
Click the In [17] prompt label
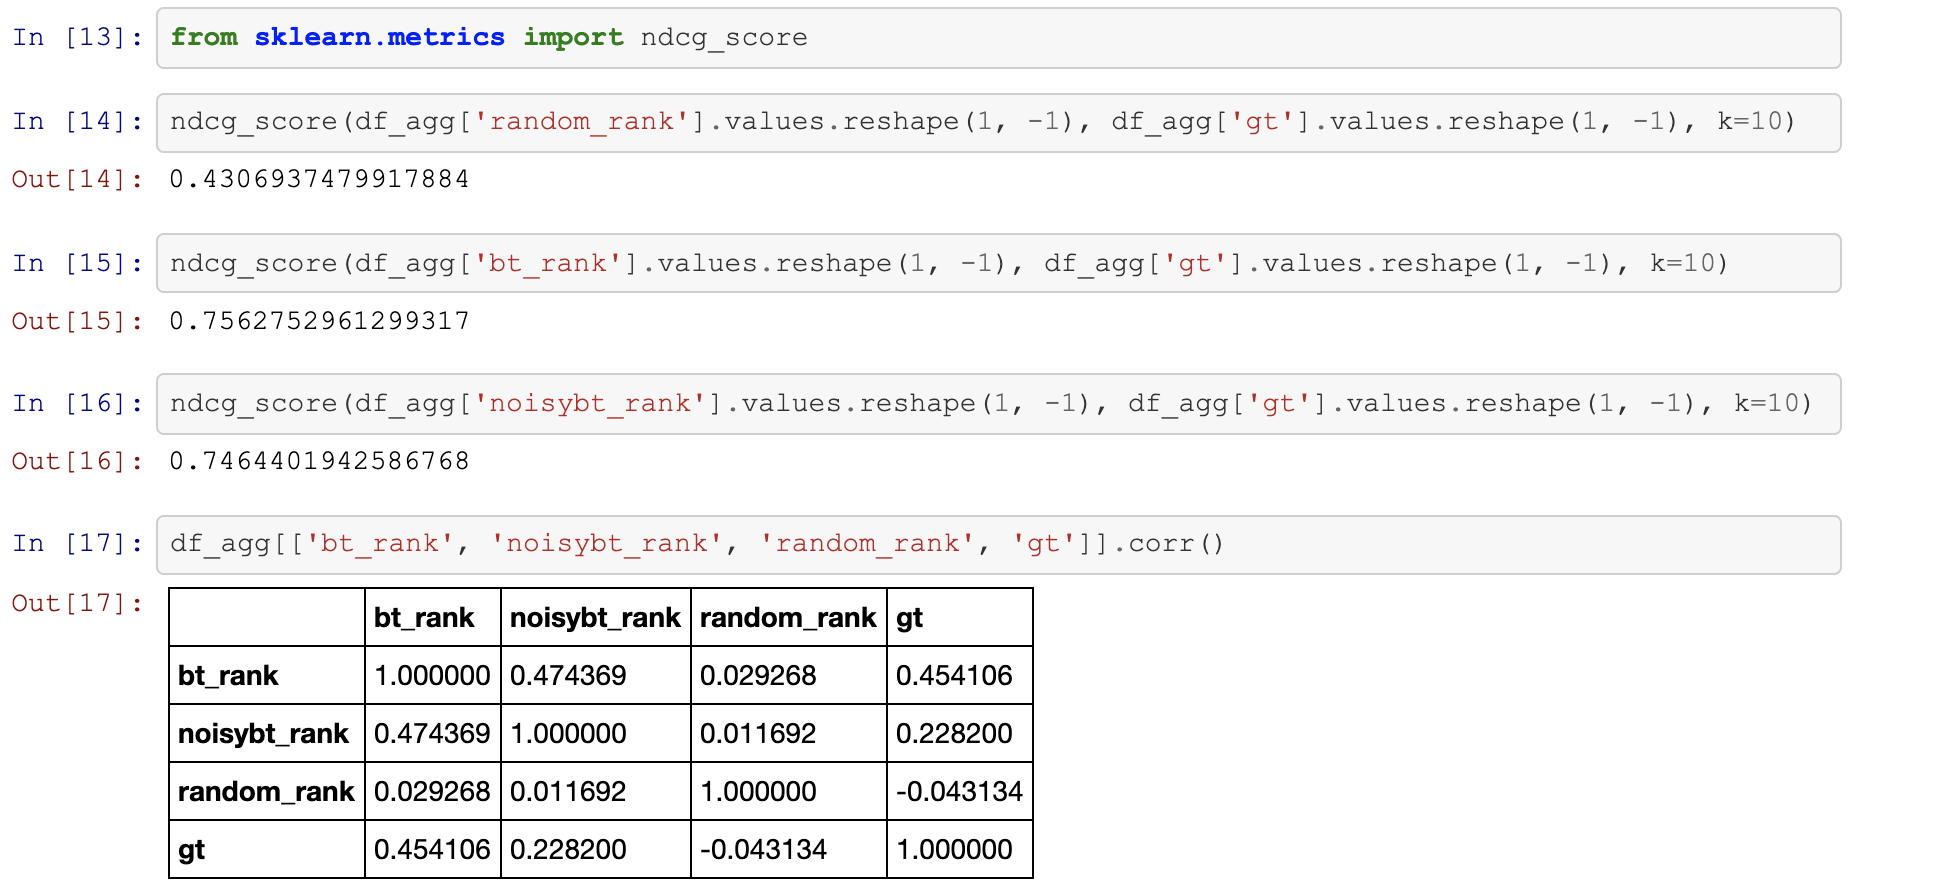coord(78,544)
